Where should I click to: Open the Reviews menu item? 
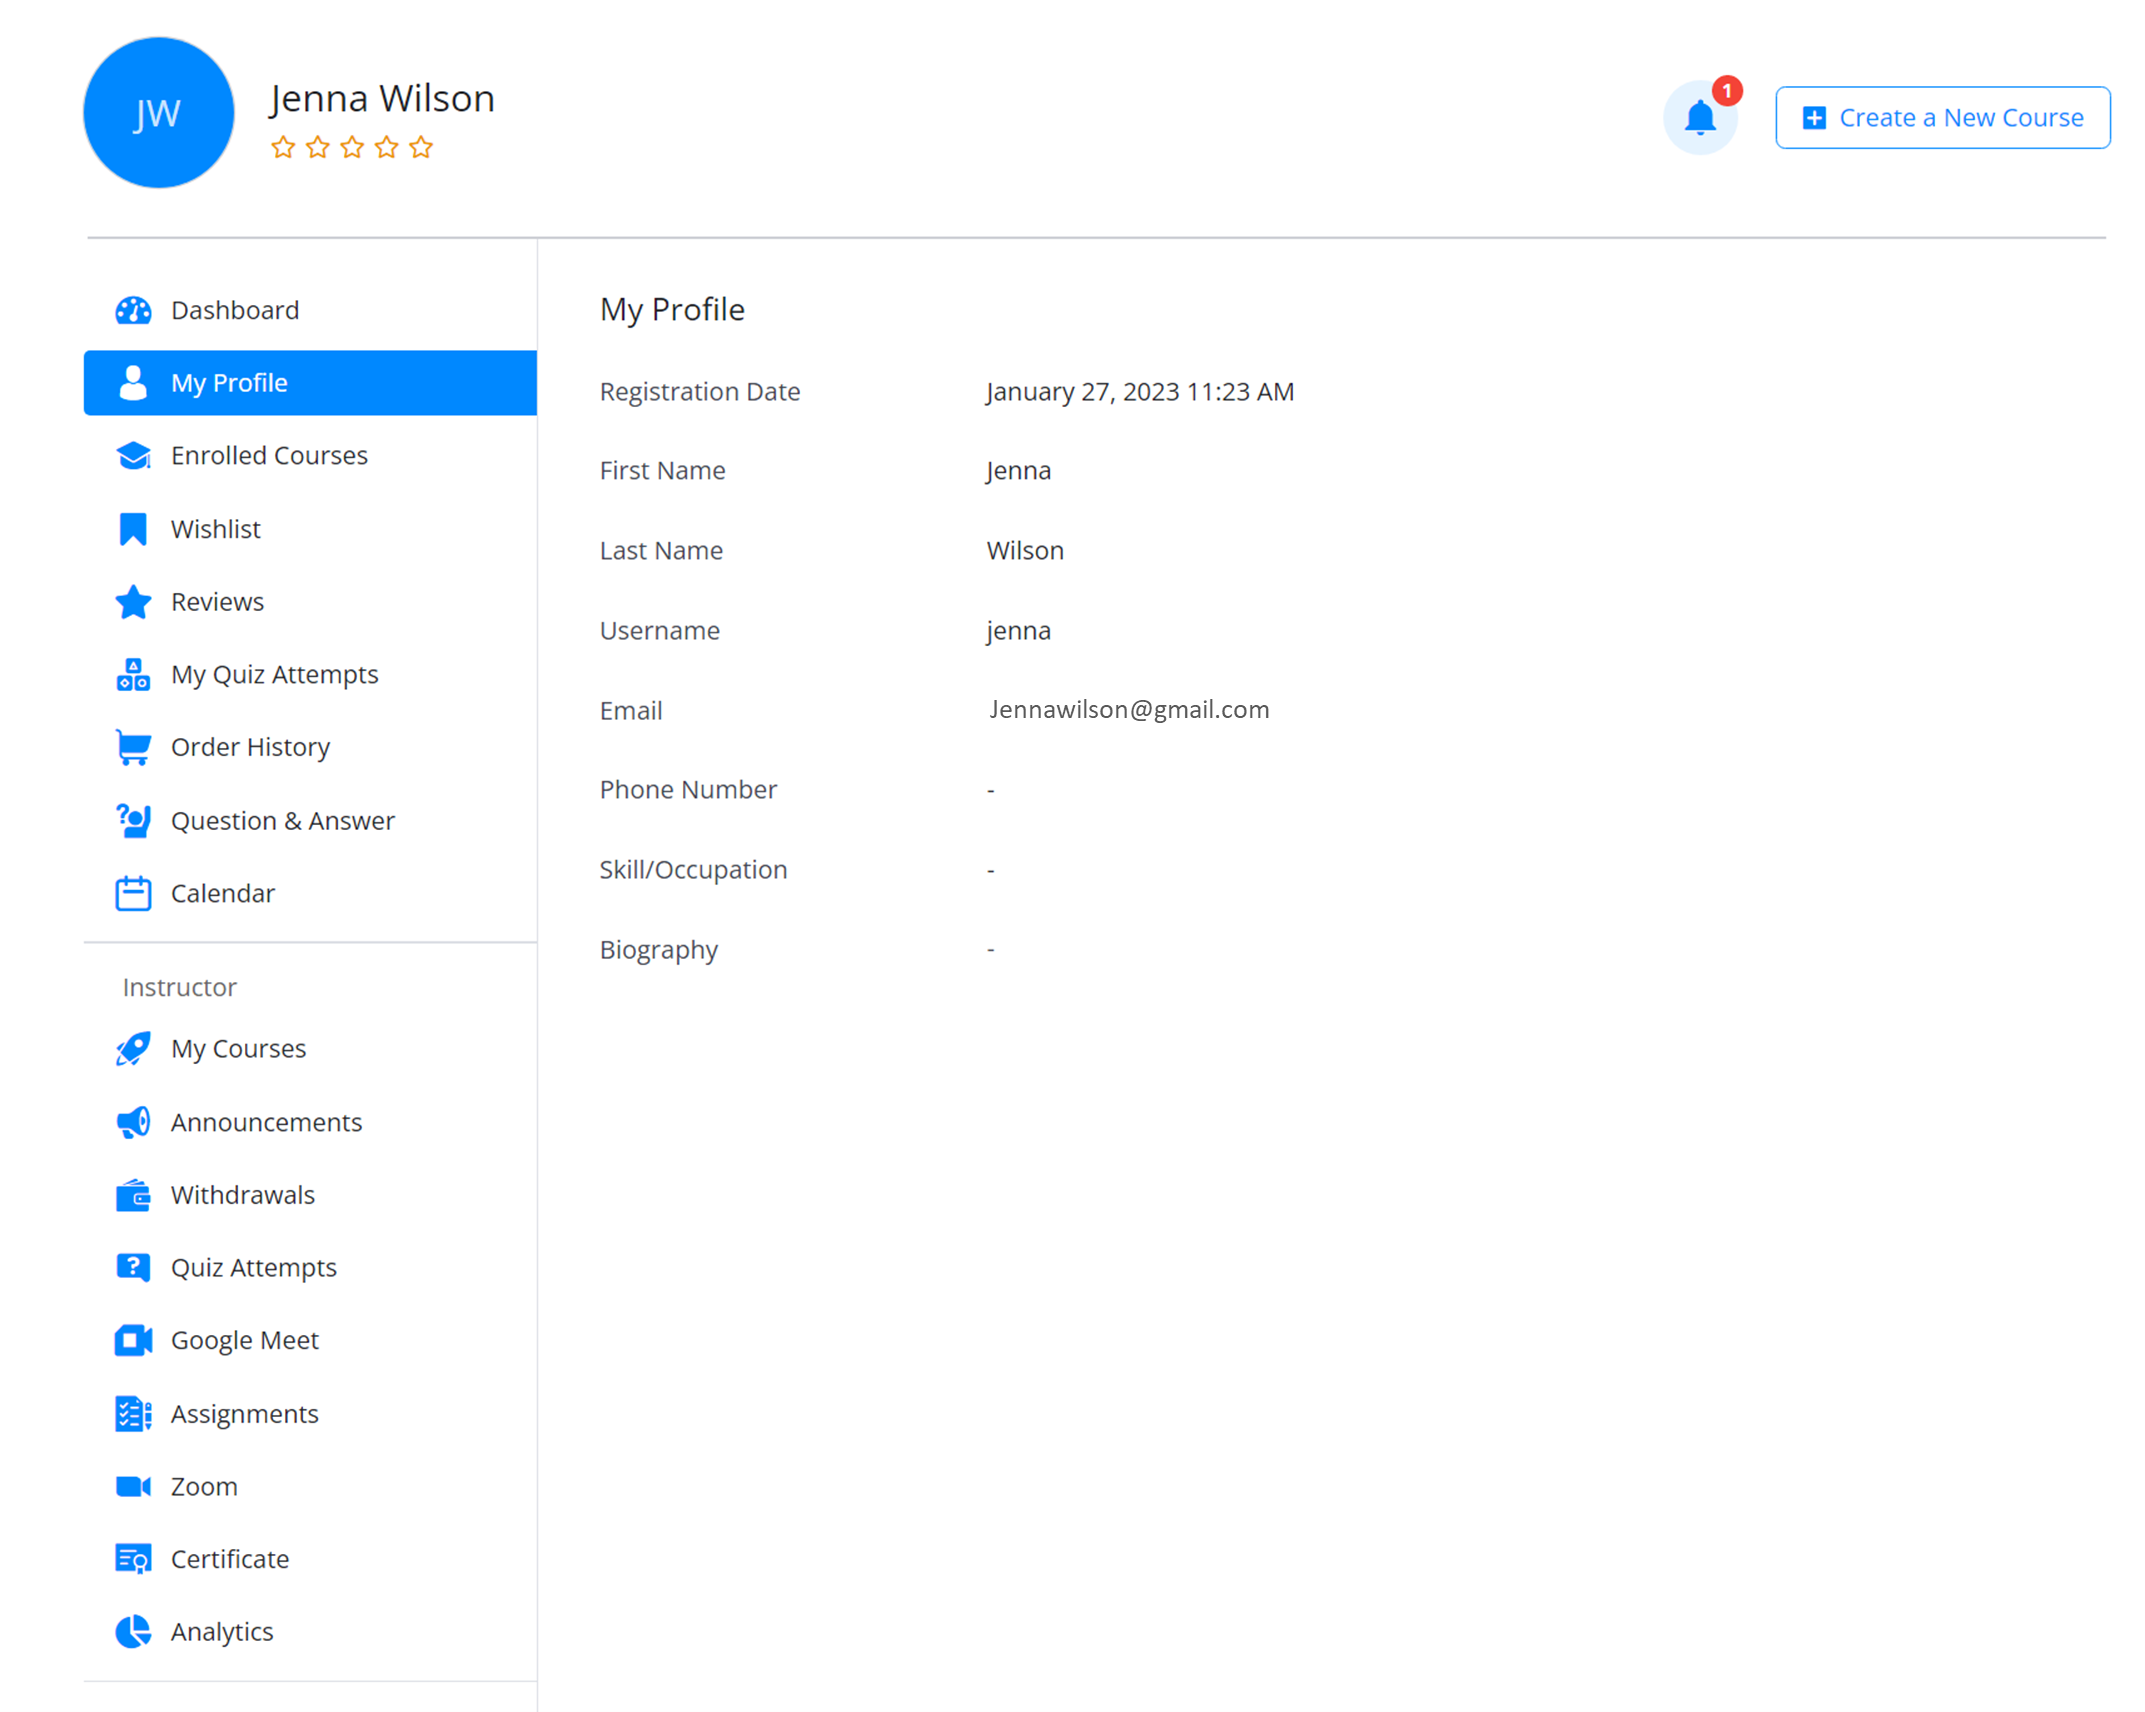pos(217,602)
